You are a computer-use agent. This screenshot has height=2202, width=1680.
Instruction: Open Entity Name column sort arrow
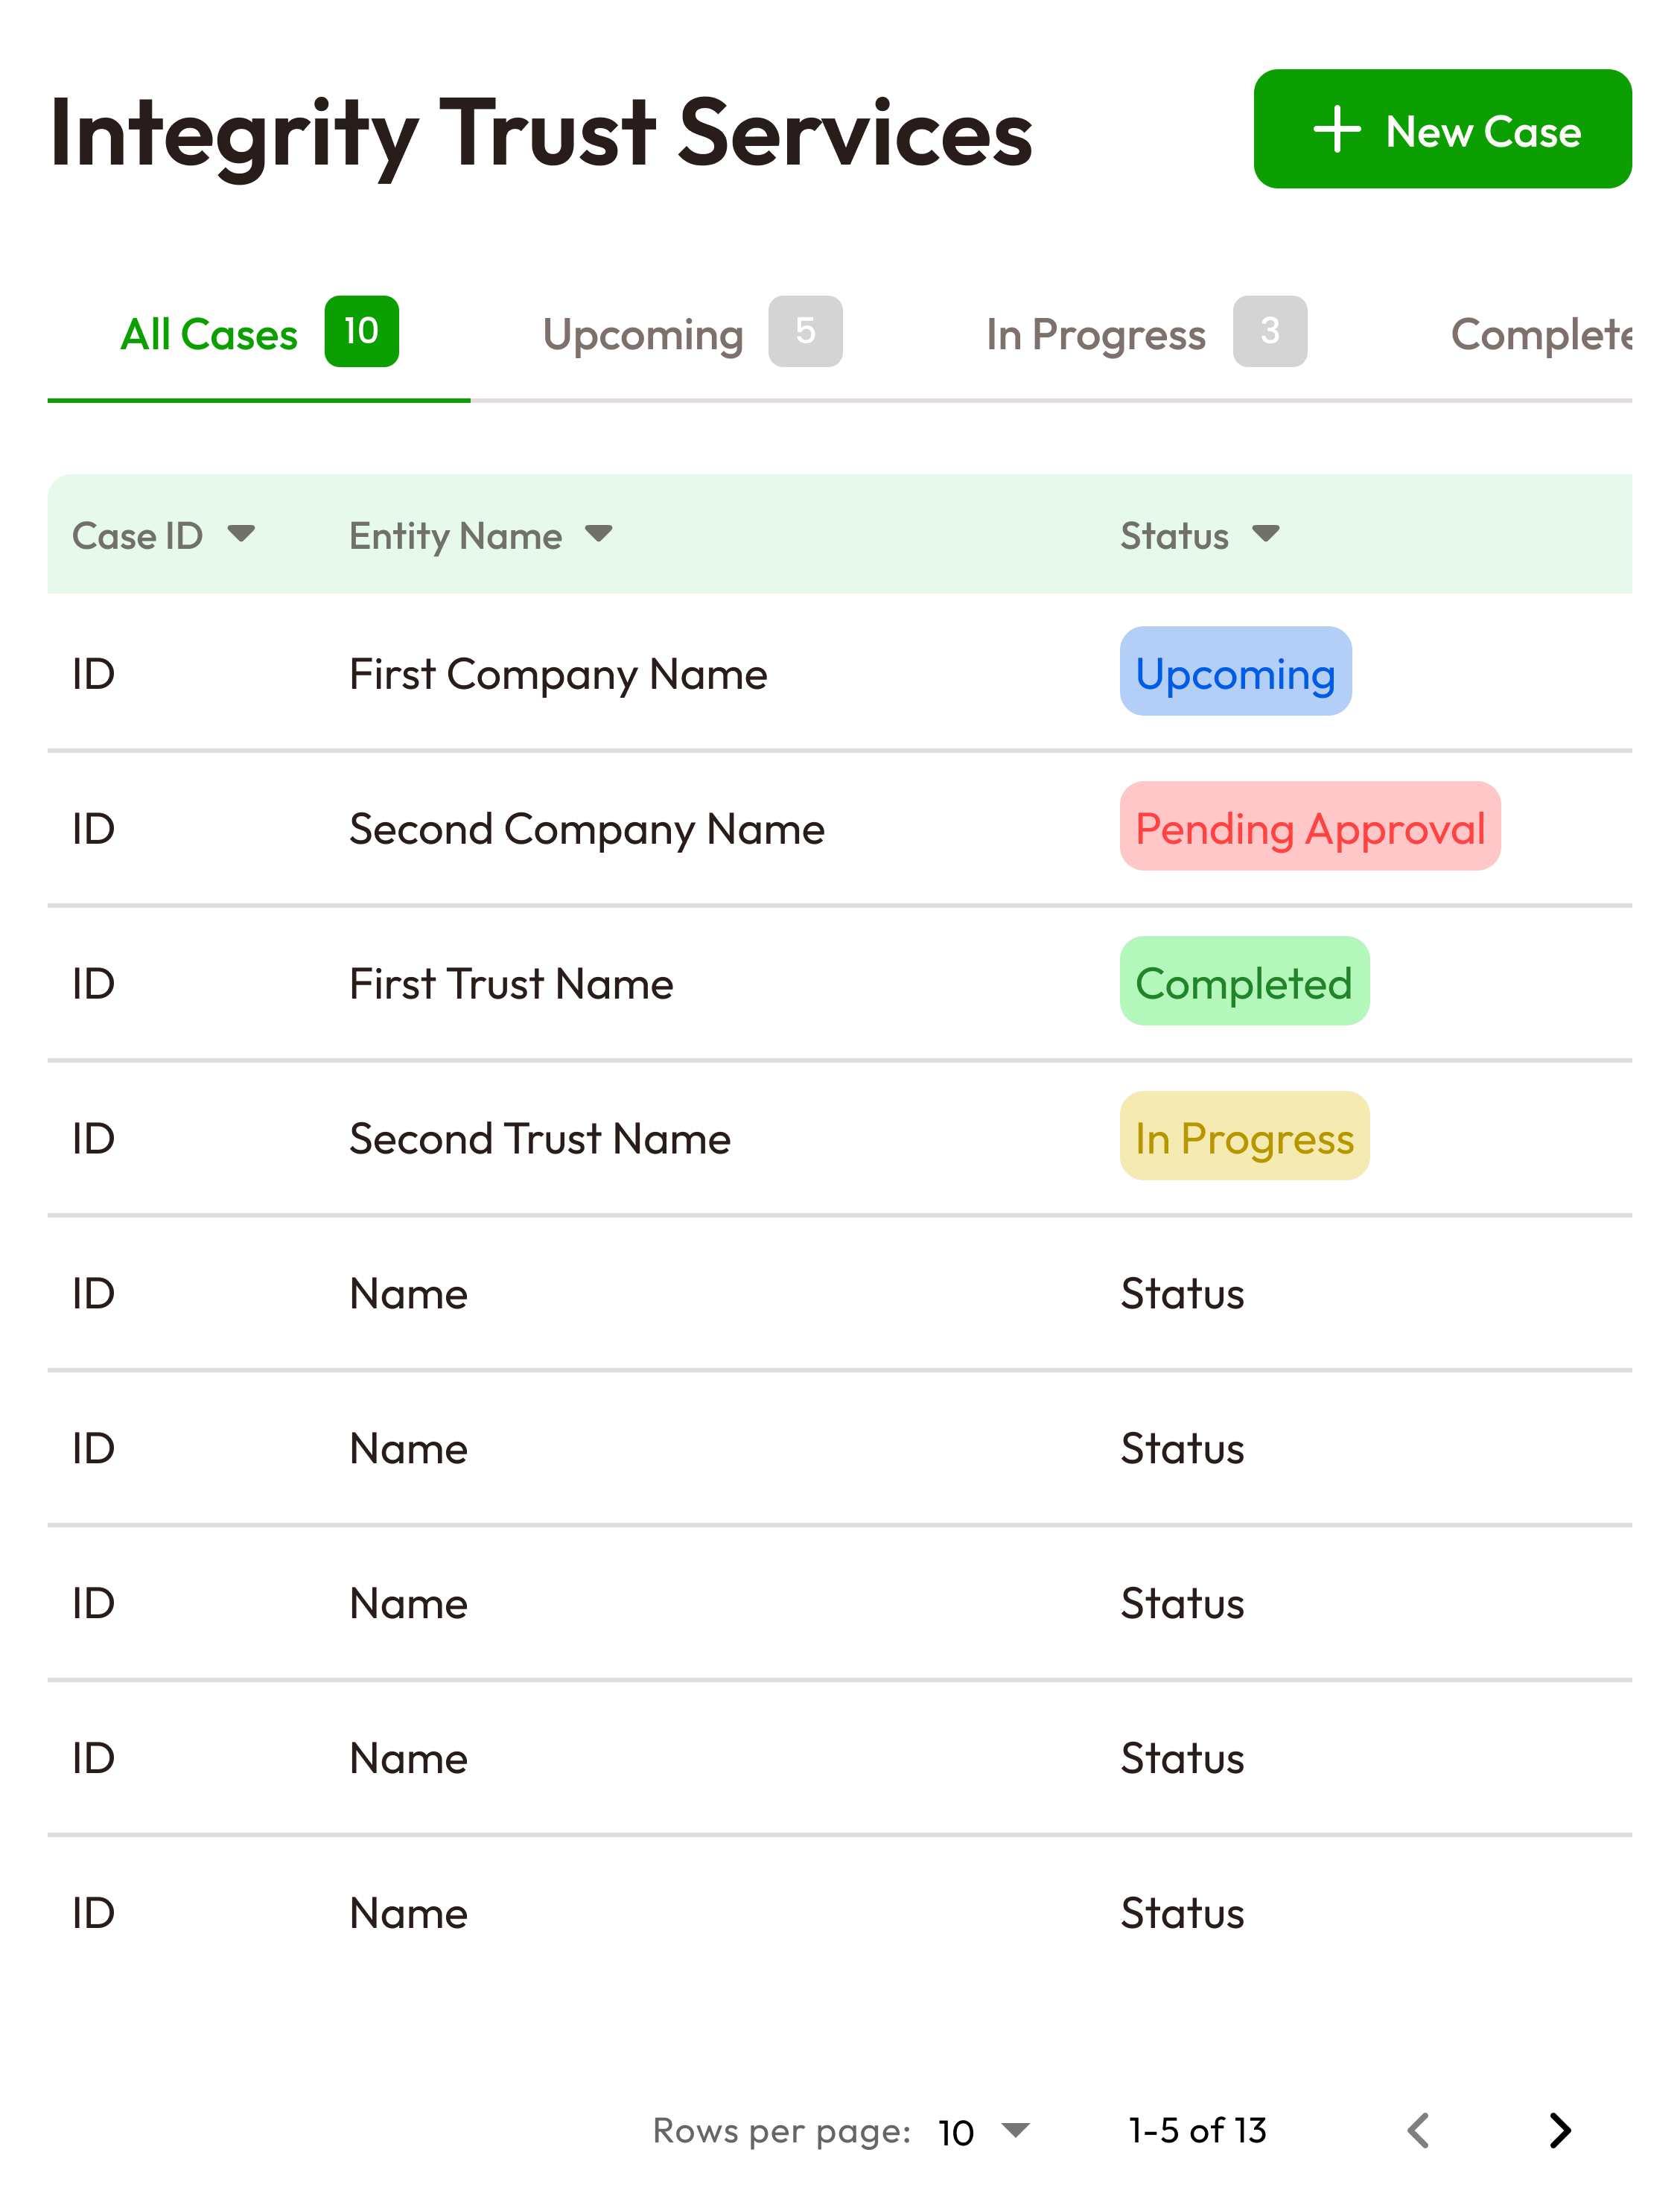(x=599, y=534)
